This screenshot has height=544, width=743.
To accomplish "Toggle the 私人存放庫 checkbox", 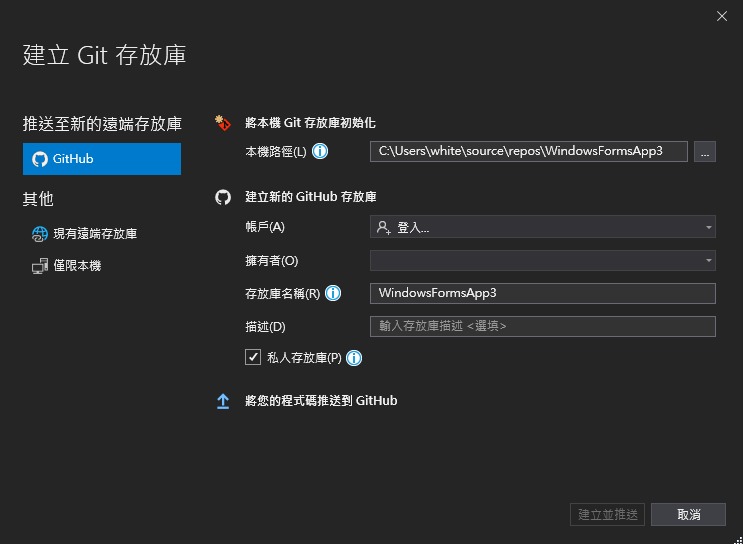I will pos(253,357).
